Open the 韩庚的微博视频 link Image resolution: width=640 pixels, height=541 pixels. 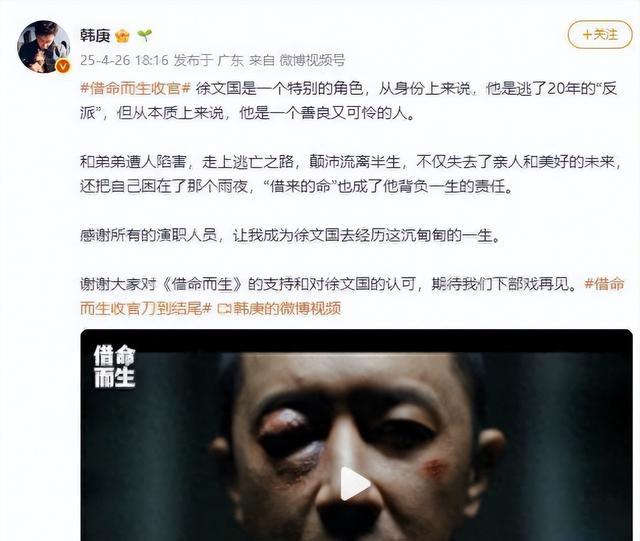point(287,309)
